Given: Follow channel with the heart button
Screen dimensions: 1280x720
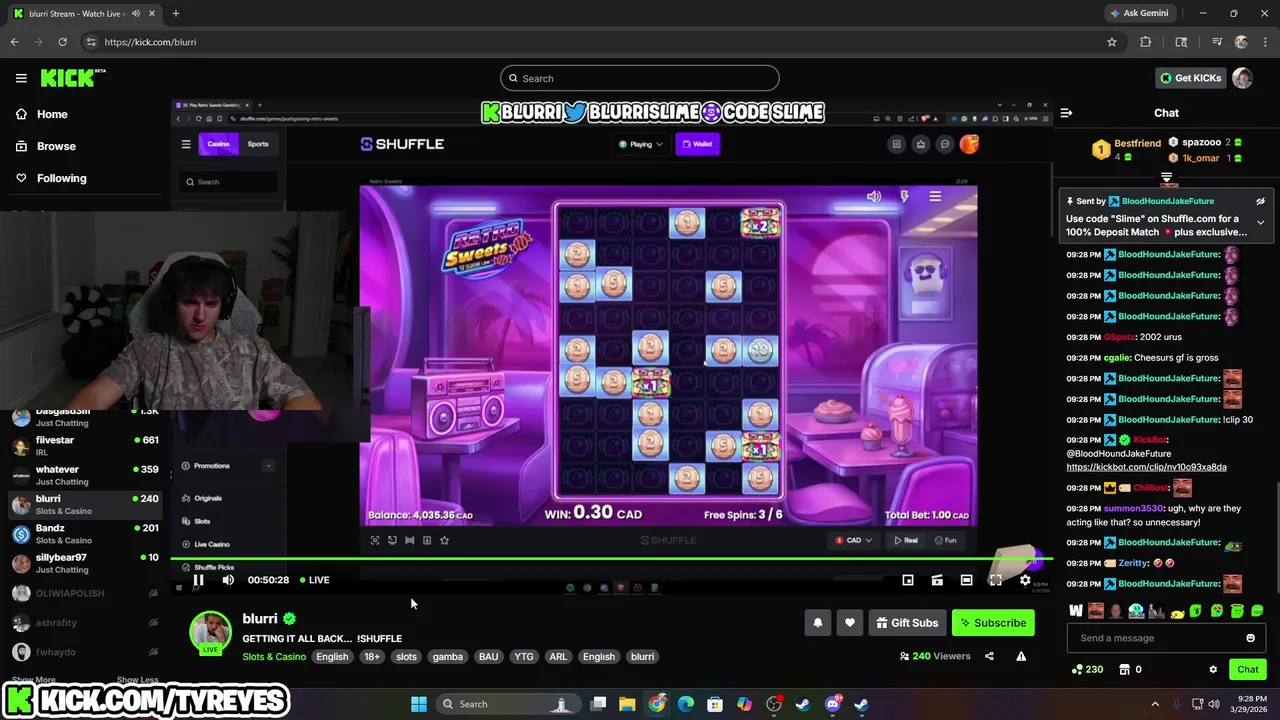Looking at the screenshot, I should coord(849,623).
